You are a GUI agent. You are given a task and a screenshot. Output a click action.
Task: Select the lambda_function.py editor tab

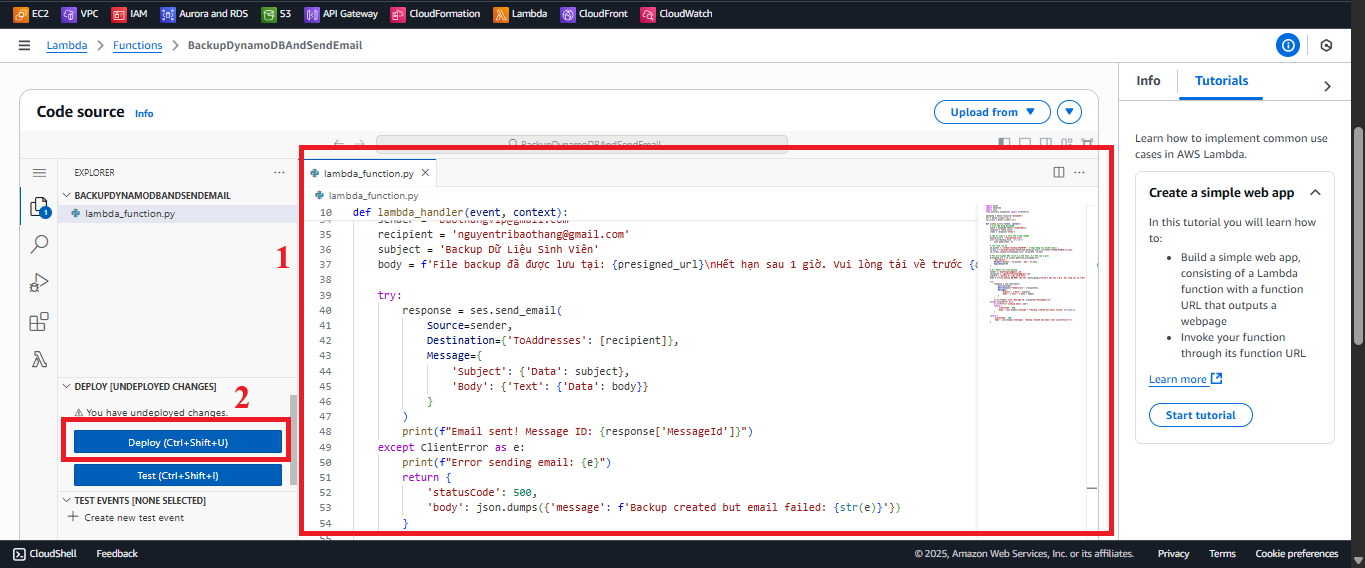point(368,173)
